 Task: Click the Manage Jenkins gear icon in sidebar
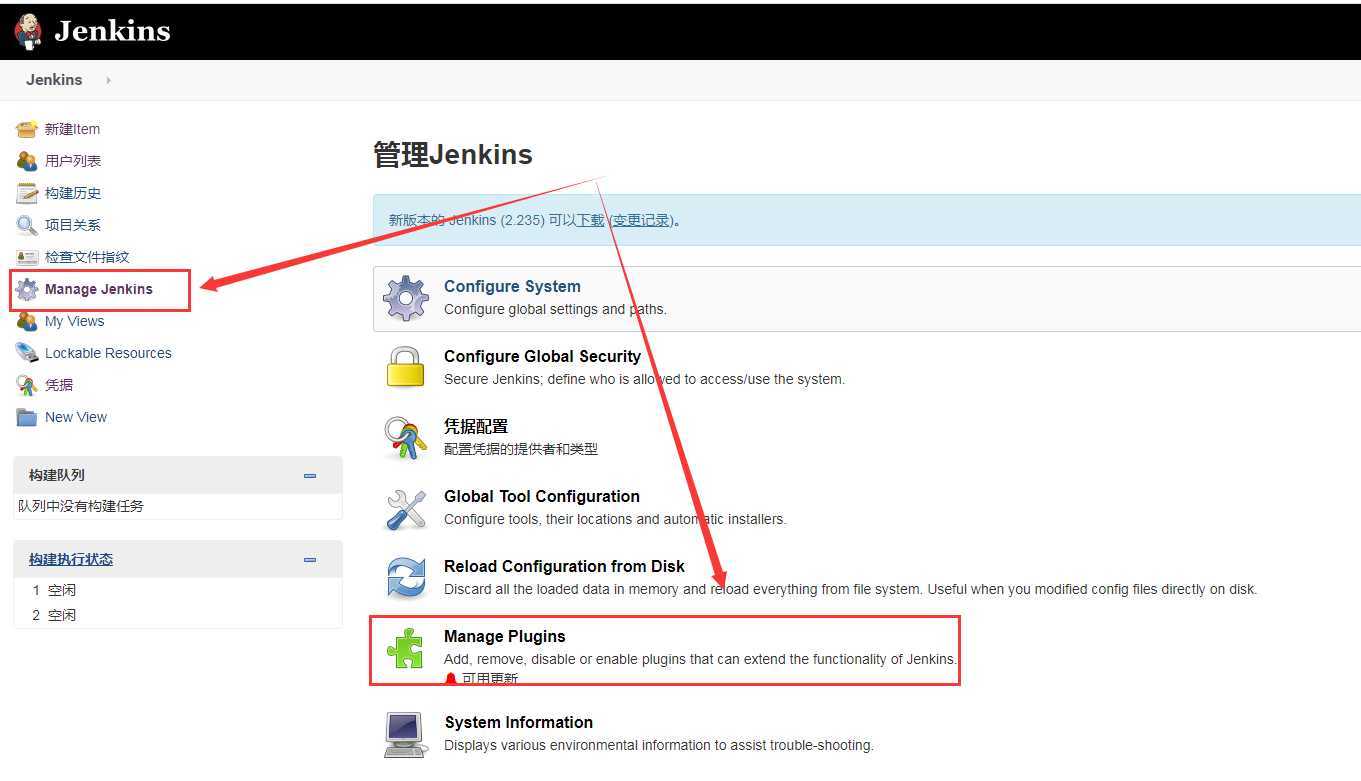27,289
